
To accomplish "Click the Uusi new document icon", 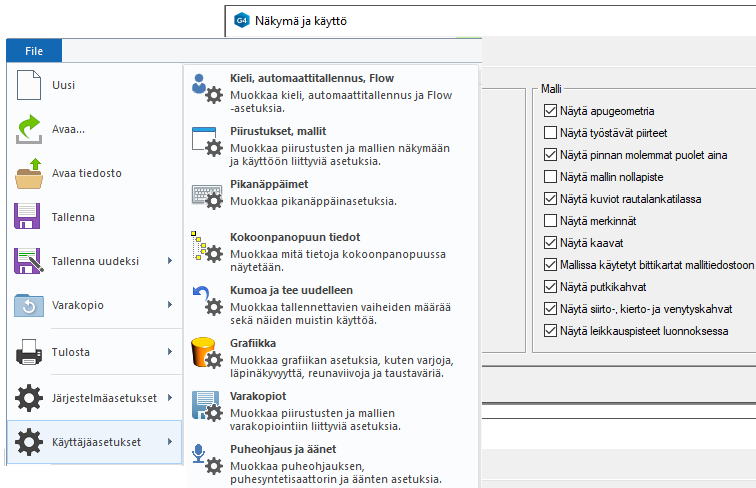I will (29, 86).
